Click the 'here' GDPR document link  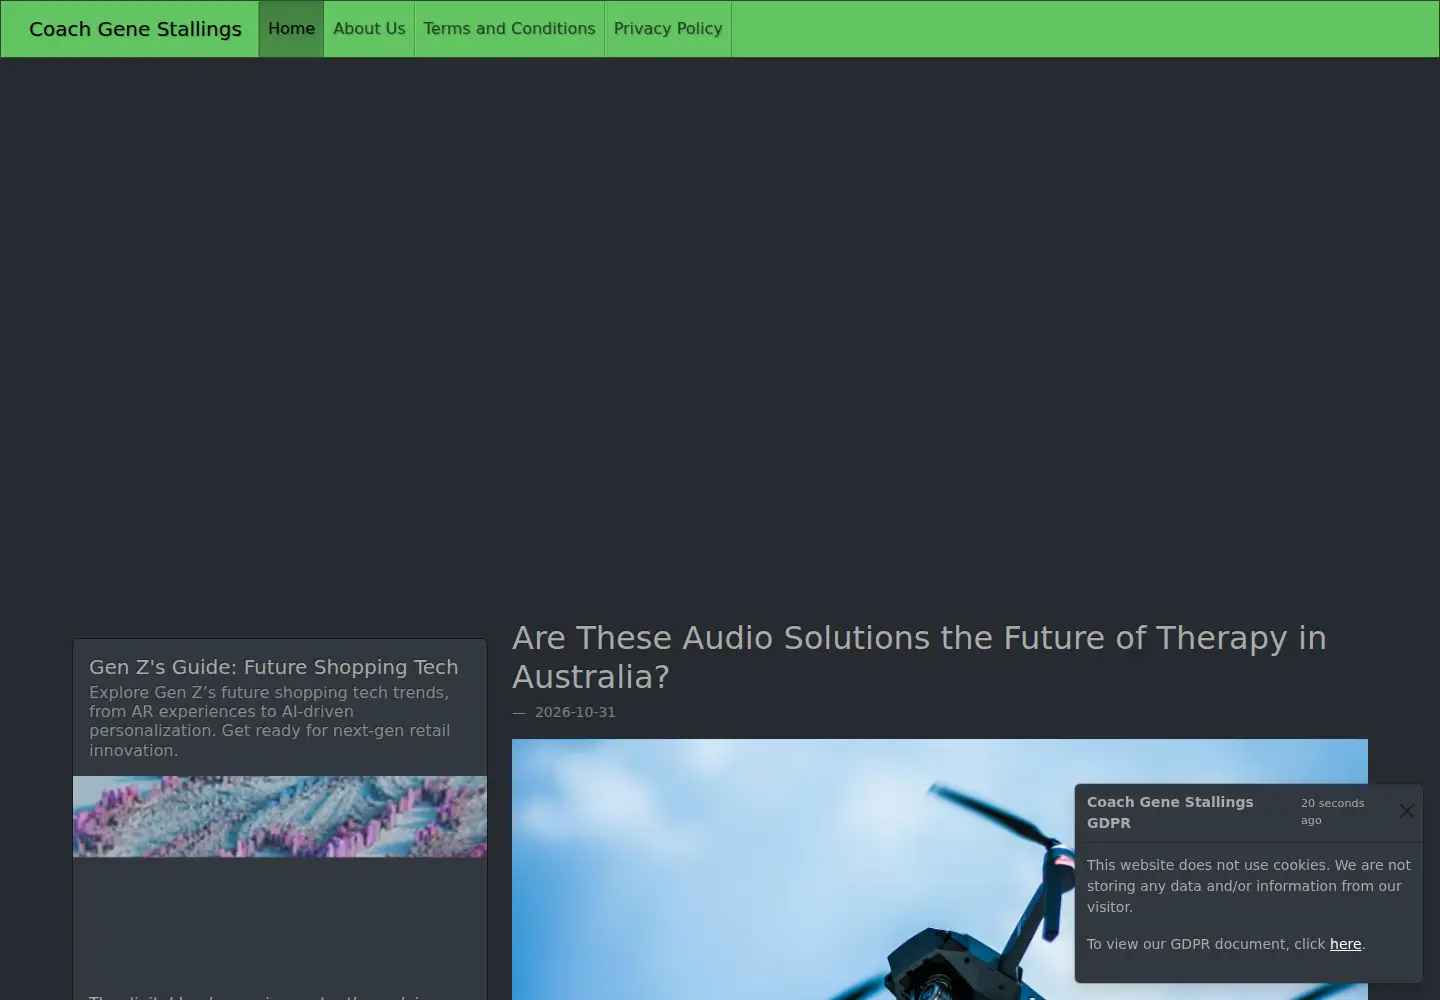pos(1345,944)
